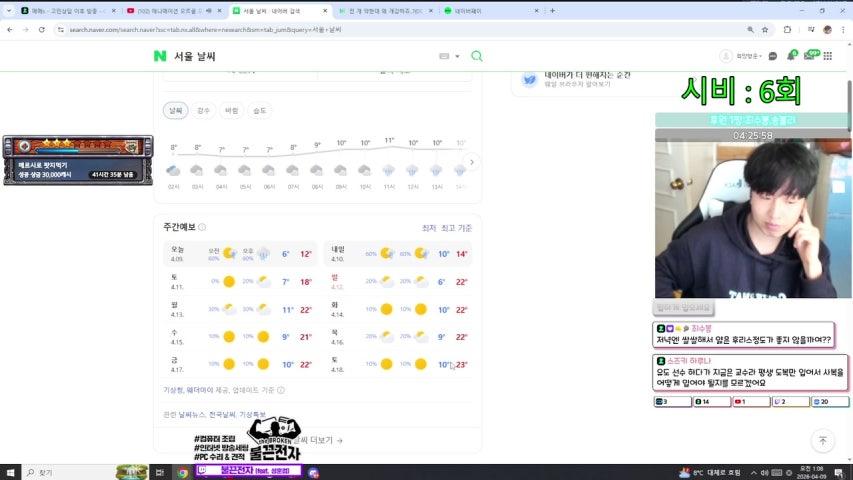The height and width of the screenshot is (480, 853).
Task: Switch to the fourth tab with green icon
Action: pos(385,10)
